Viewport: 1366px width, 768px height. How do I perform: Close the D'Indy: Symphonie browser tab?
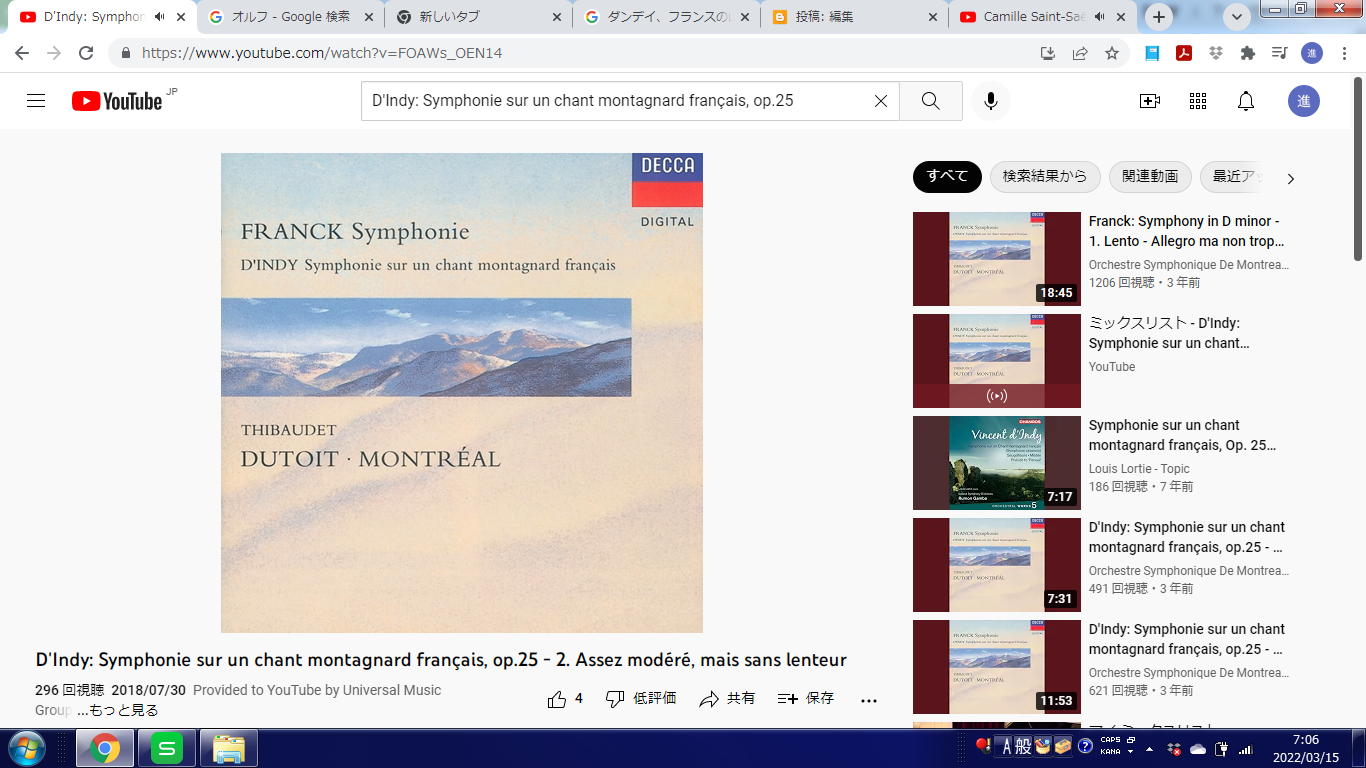click(x=181, y=17)
